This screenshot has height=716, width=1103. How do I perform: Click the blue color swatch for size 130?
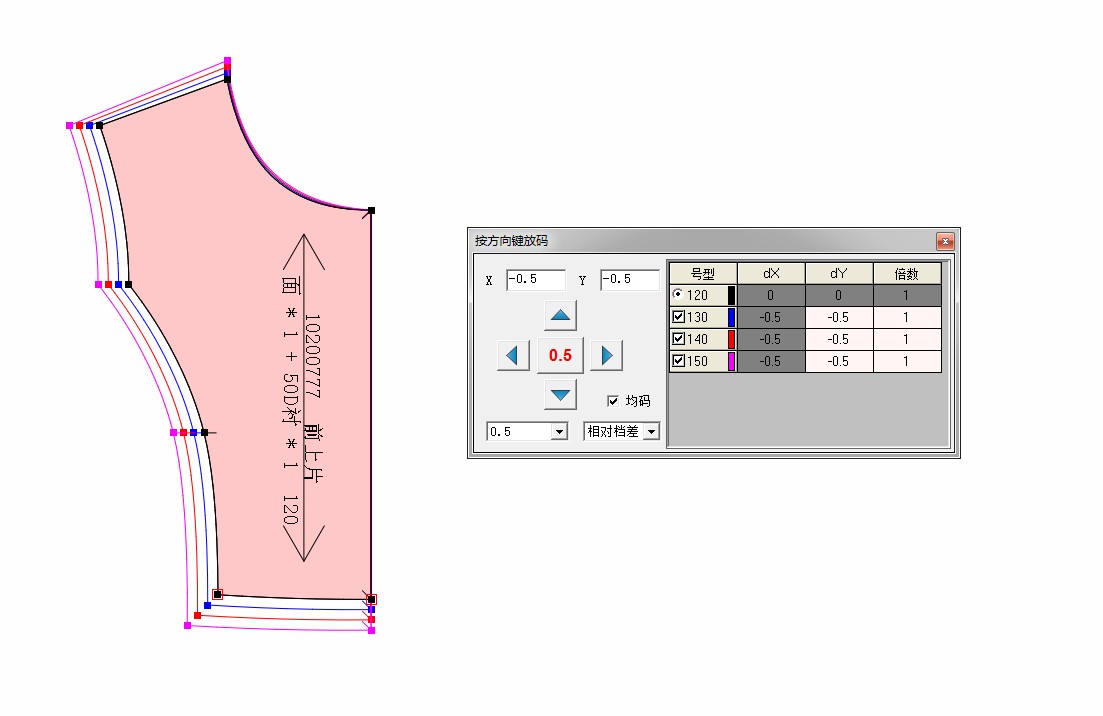731,317
